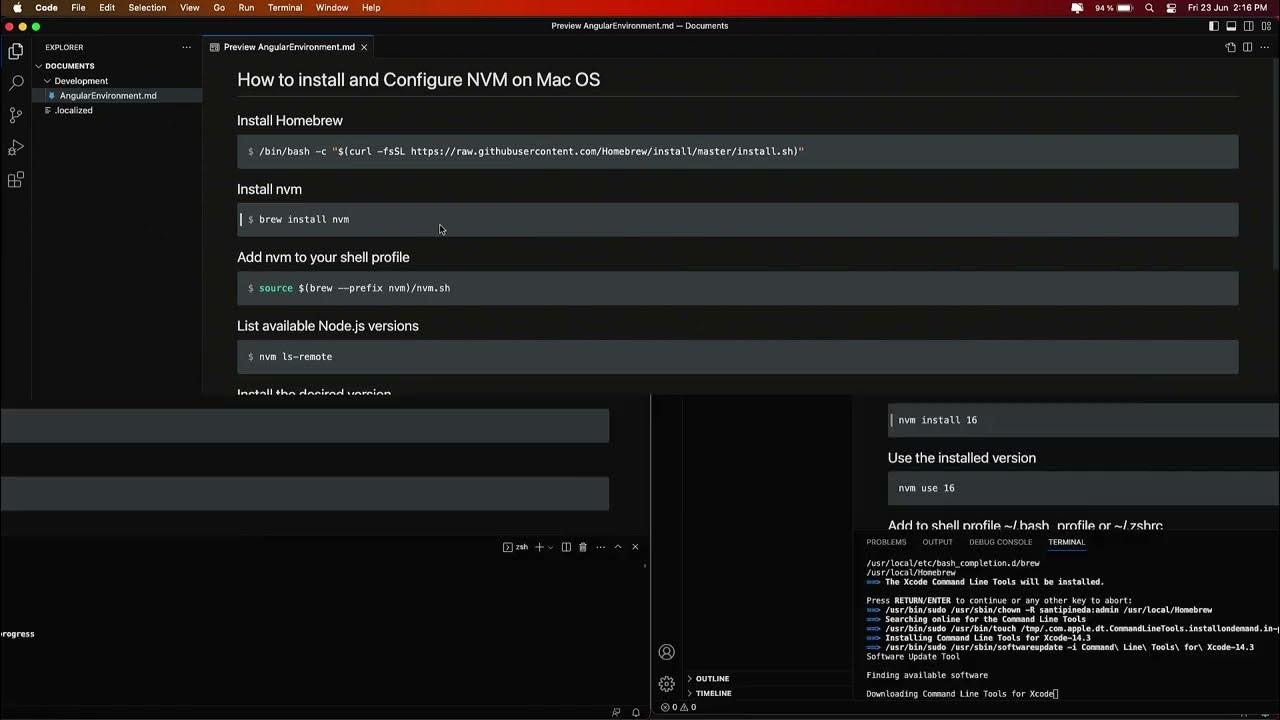Click the feedback icon in status bar
The width and height of the screenshot is (1280, 720).
(616, 713)
